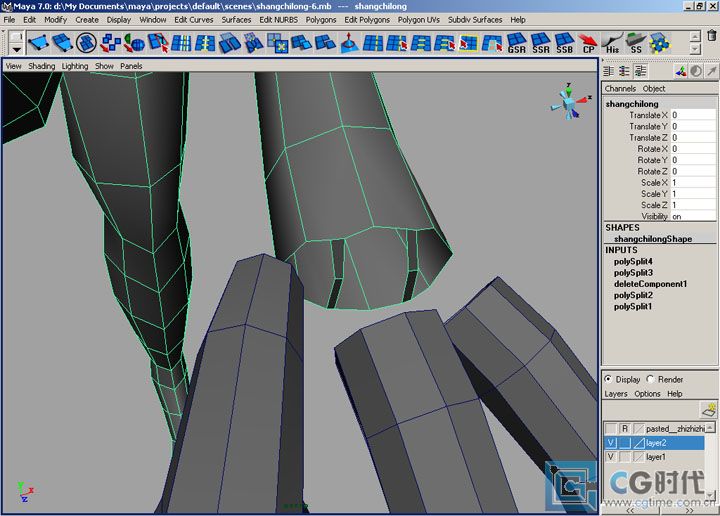The image size is (720, 516).
Task: Toggle visibility box of layer2
Action: click(x=611, y=443)
